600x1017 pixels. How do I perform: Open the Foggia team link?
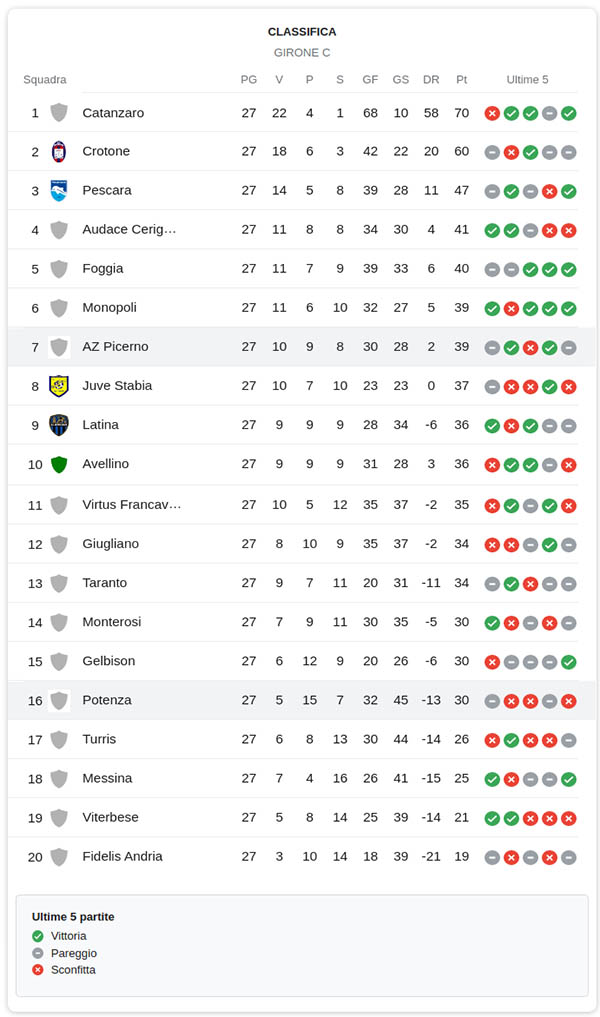coord(103,268)
